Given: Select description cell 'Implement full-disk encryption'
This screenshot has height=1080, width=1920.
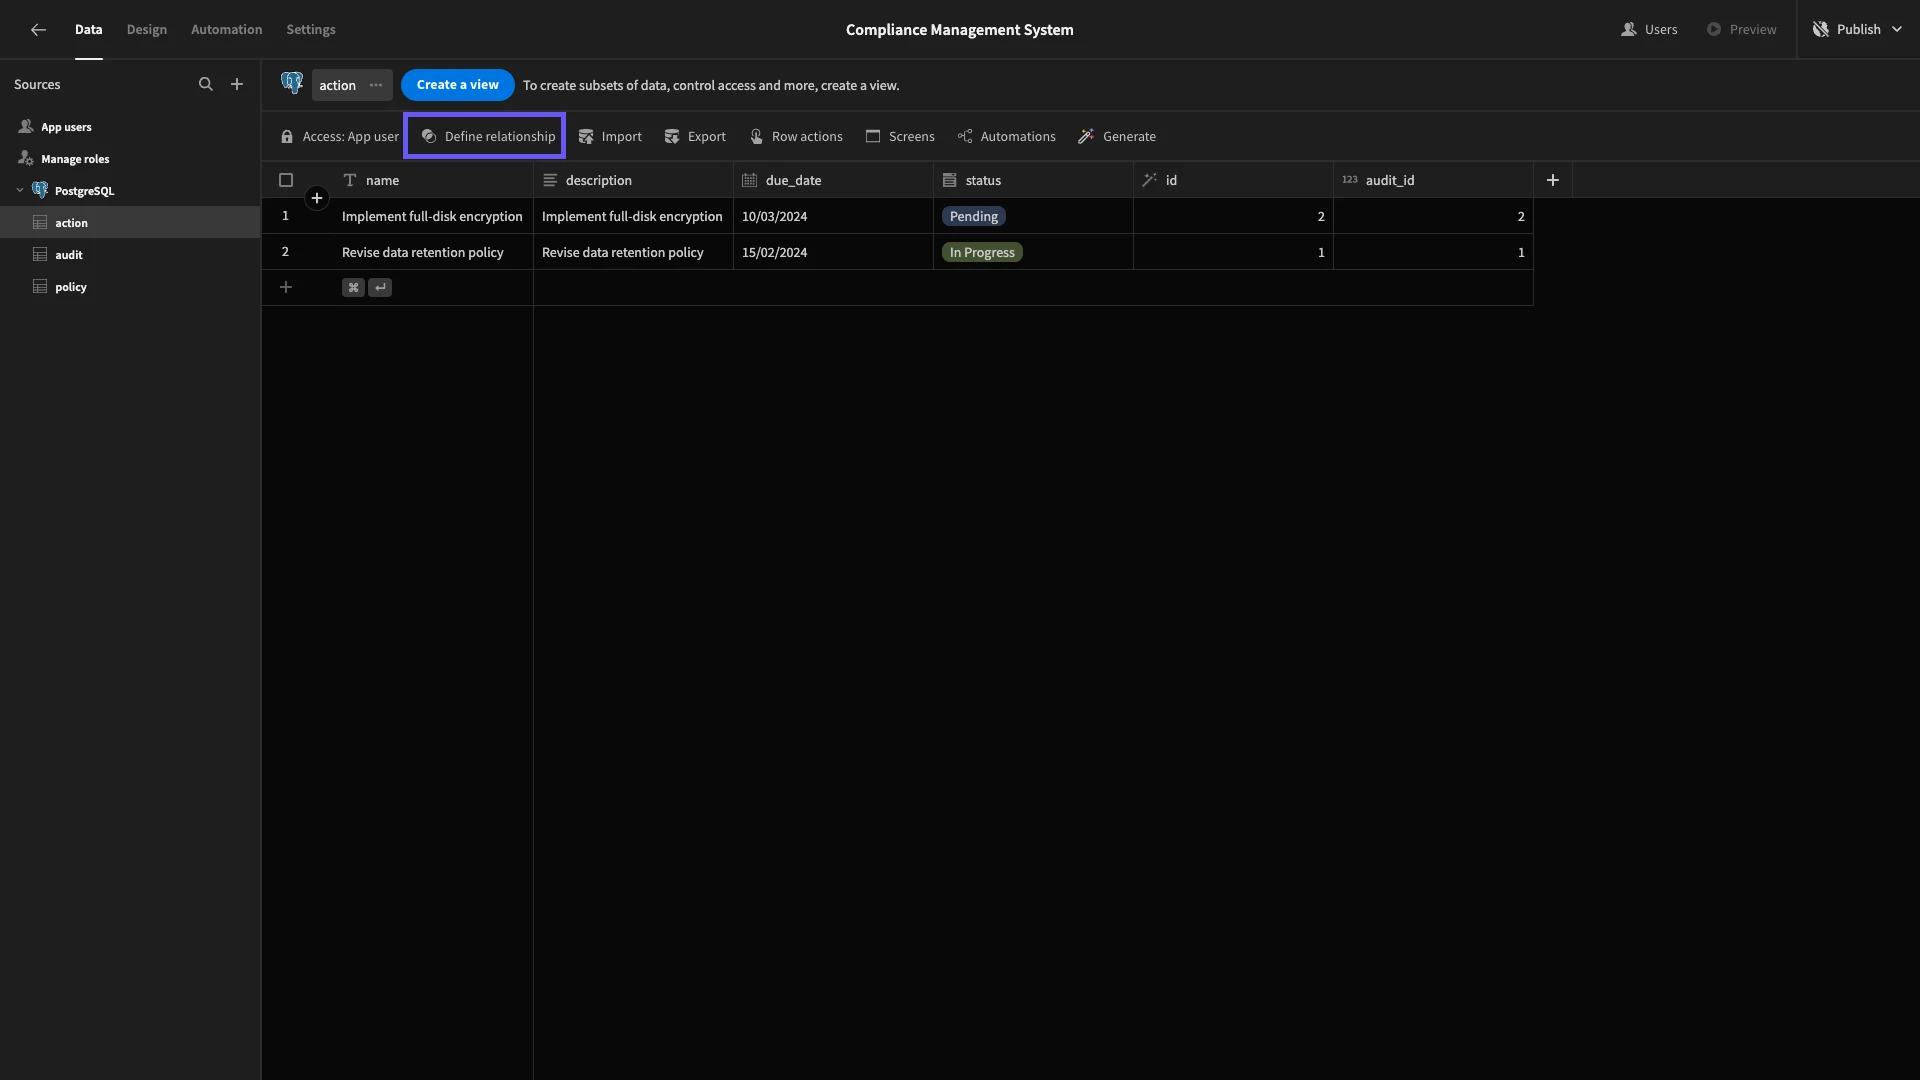Looking at the screenshot, I should click(633, 216).
